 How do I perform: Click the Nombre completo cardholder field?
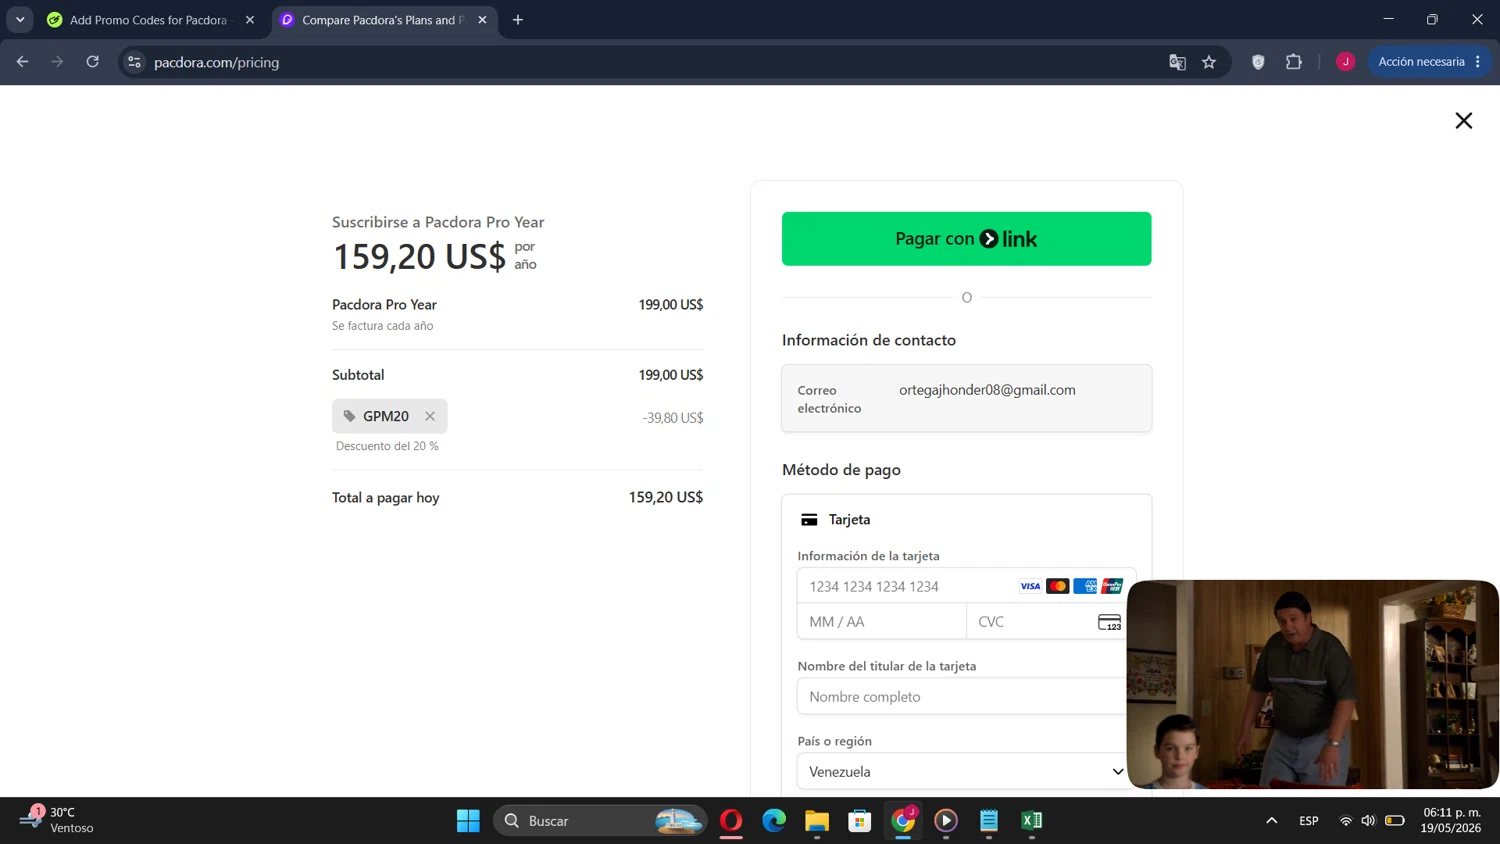click(966, 697)
